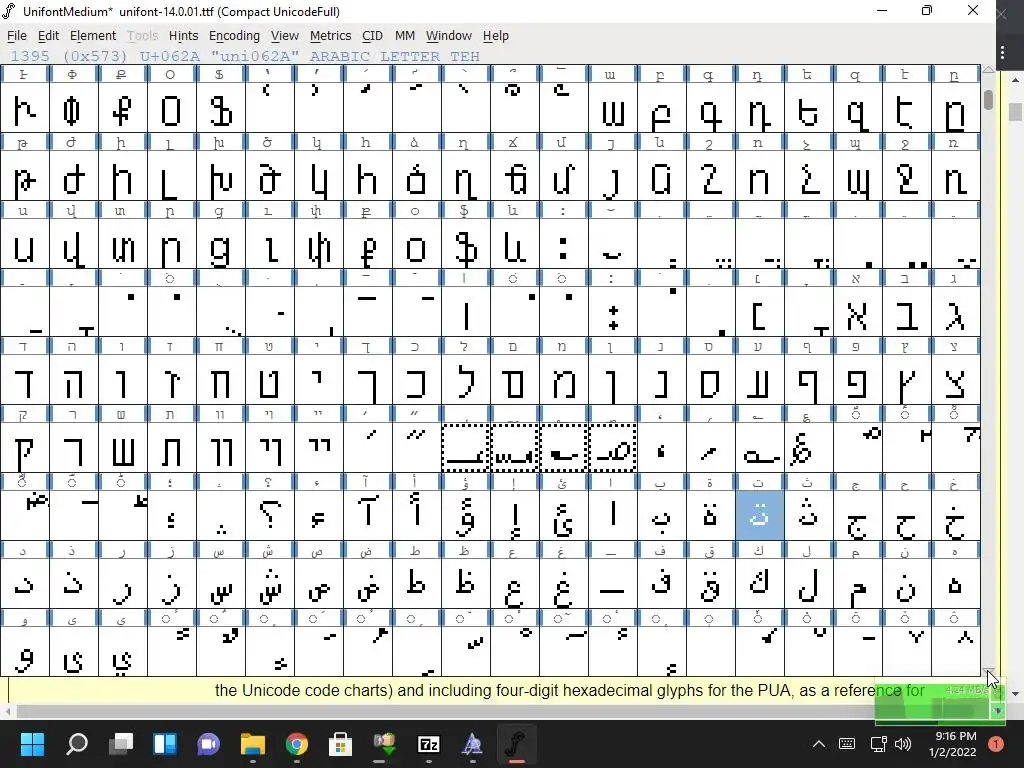Open the File menu

pyautogui.click(x=16, y=36)
